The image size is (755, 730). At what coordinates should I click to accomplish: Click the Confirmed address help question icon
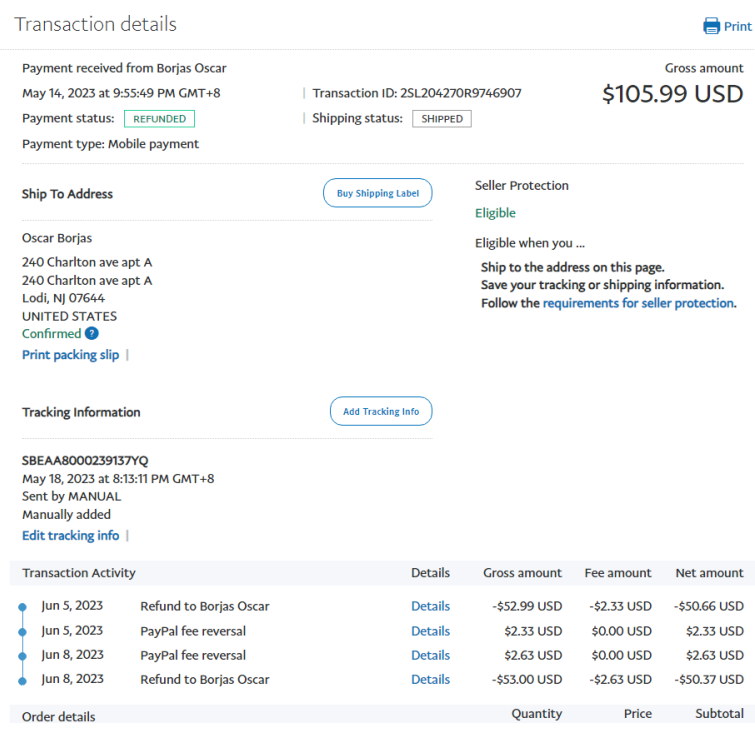(92, 334)
